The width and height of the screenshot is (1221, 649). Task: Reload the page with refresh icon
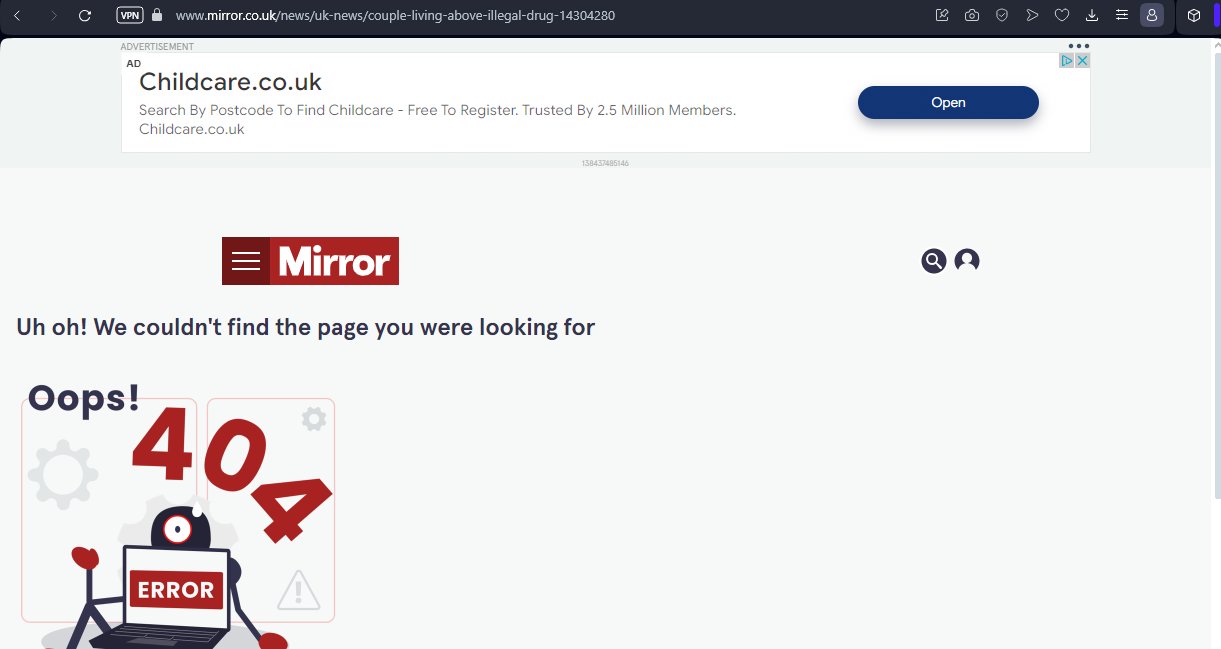pos(85,15)
